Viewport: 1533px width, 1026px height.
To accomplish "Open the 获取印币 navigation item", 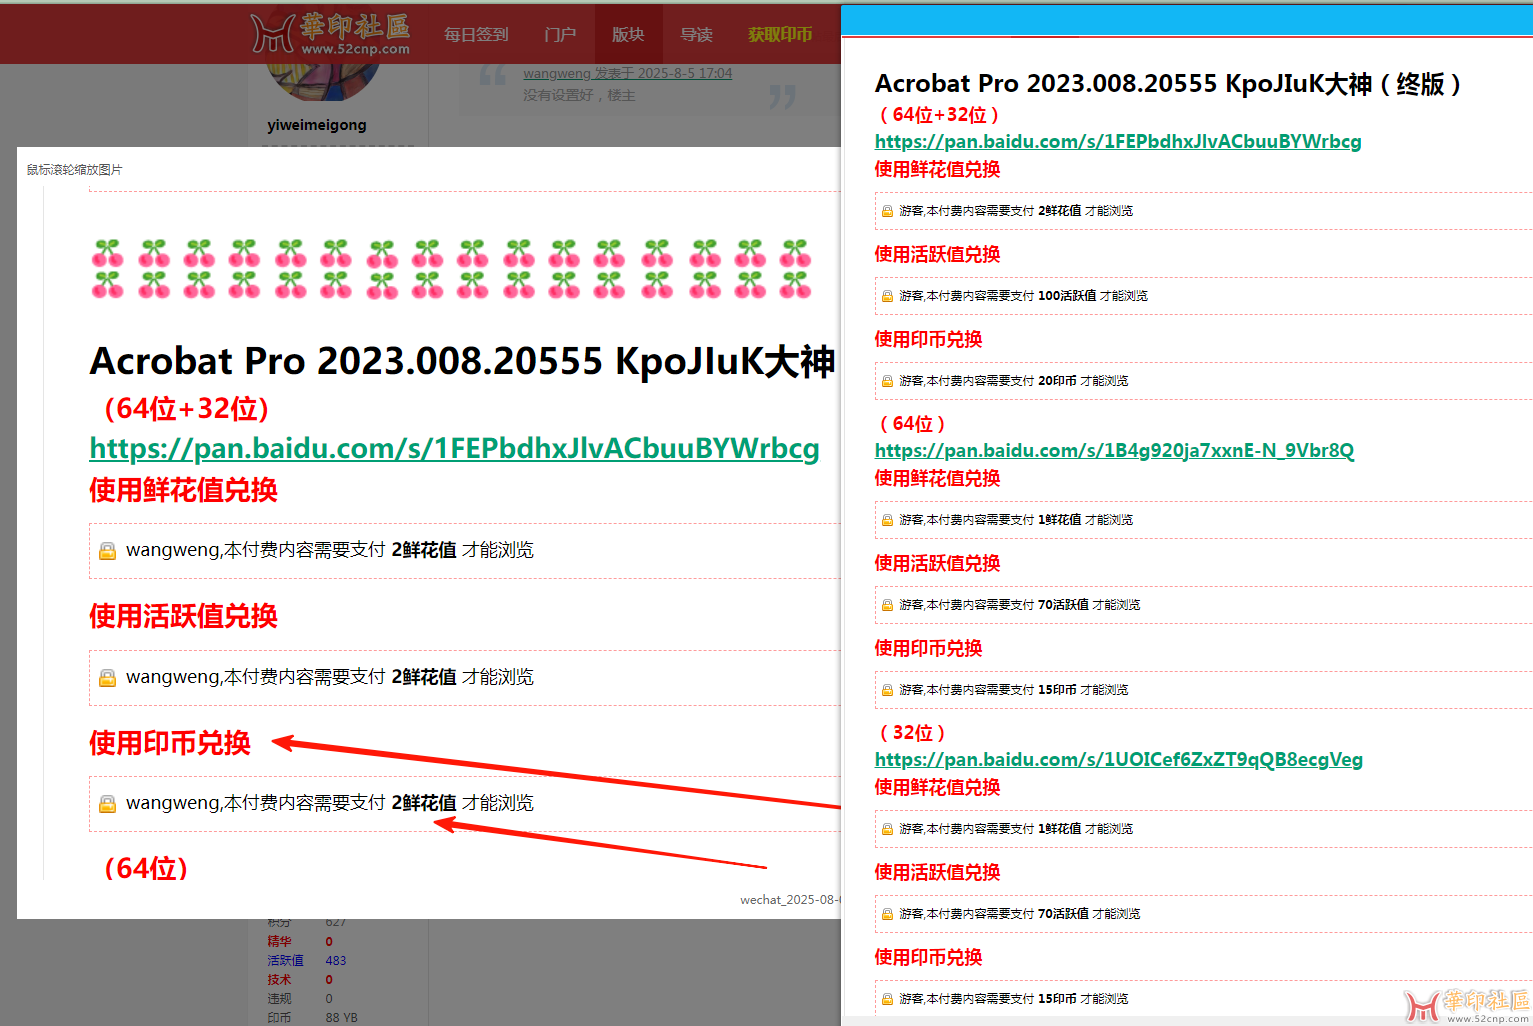I will tap(780, 34).
